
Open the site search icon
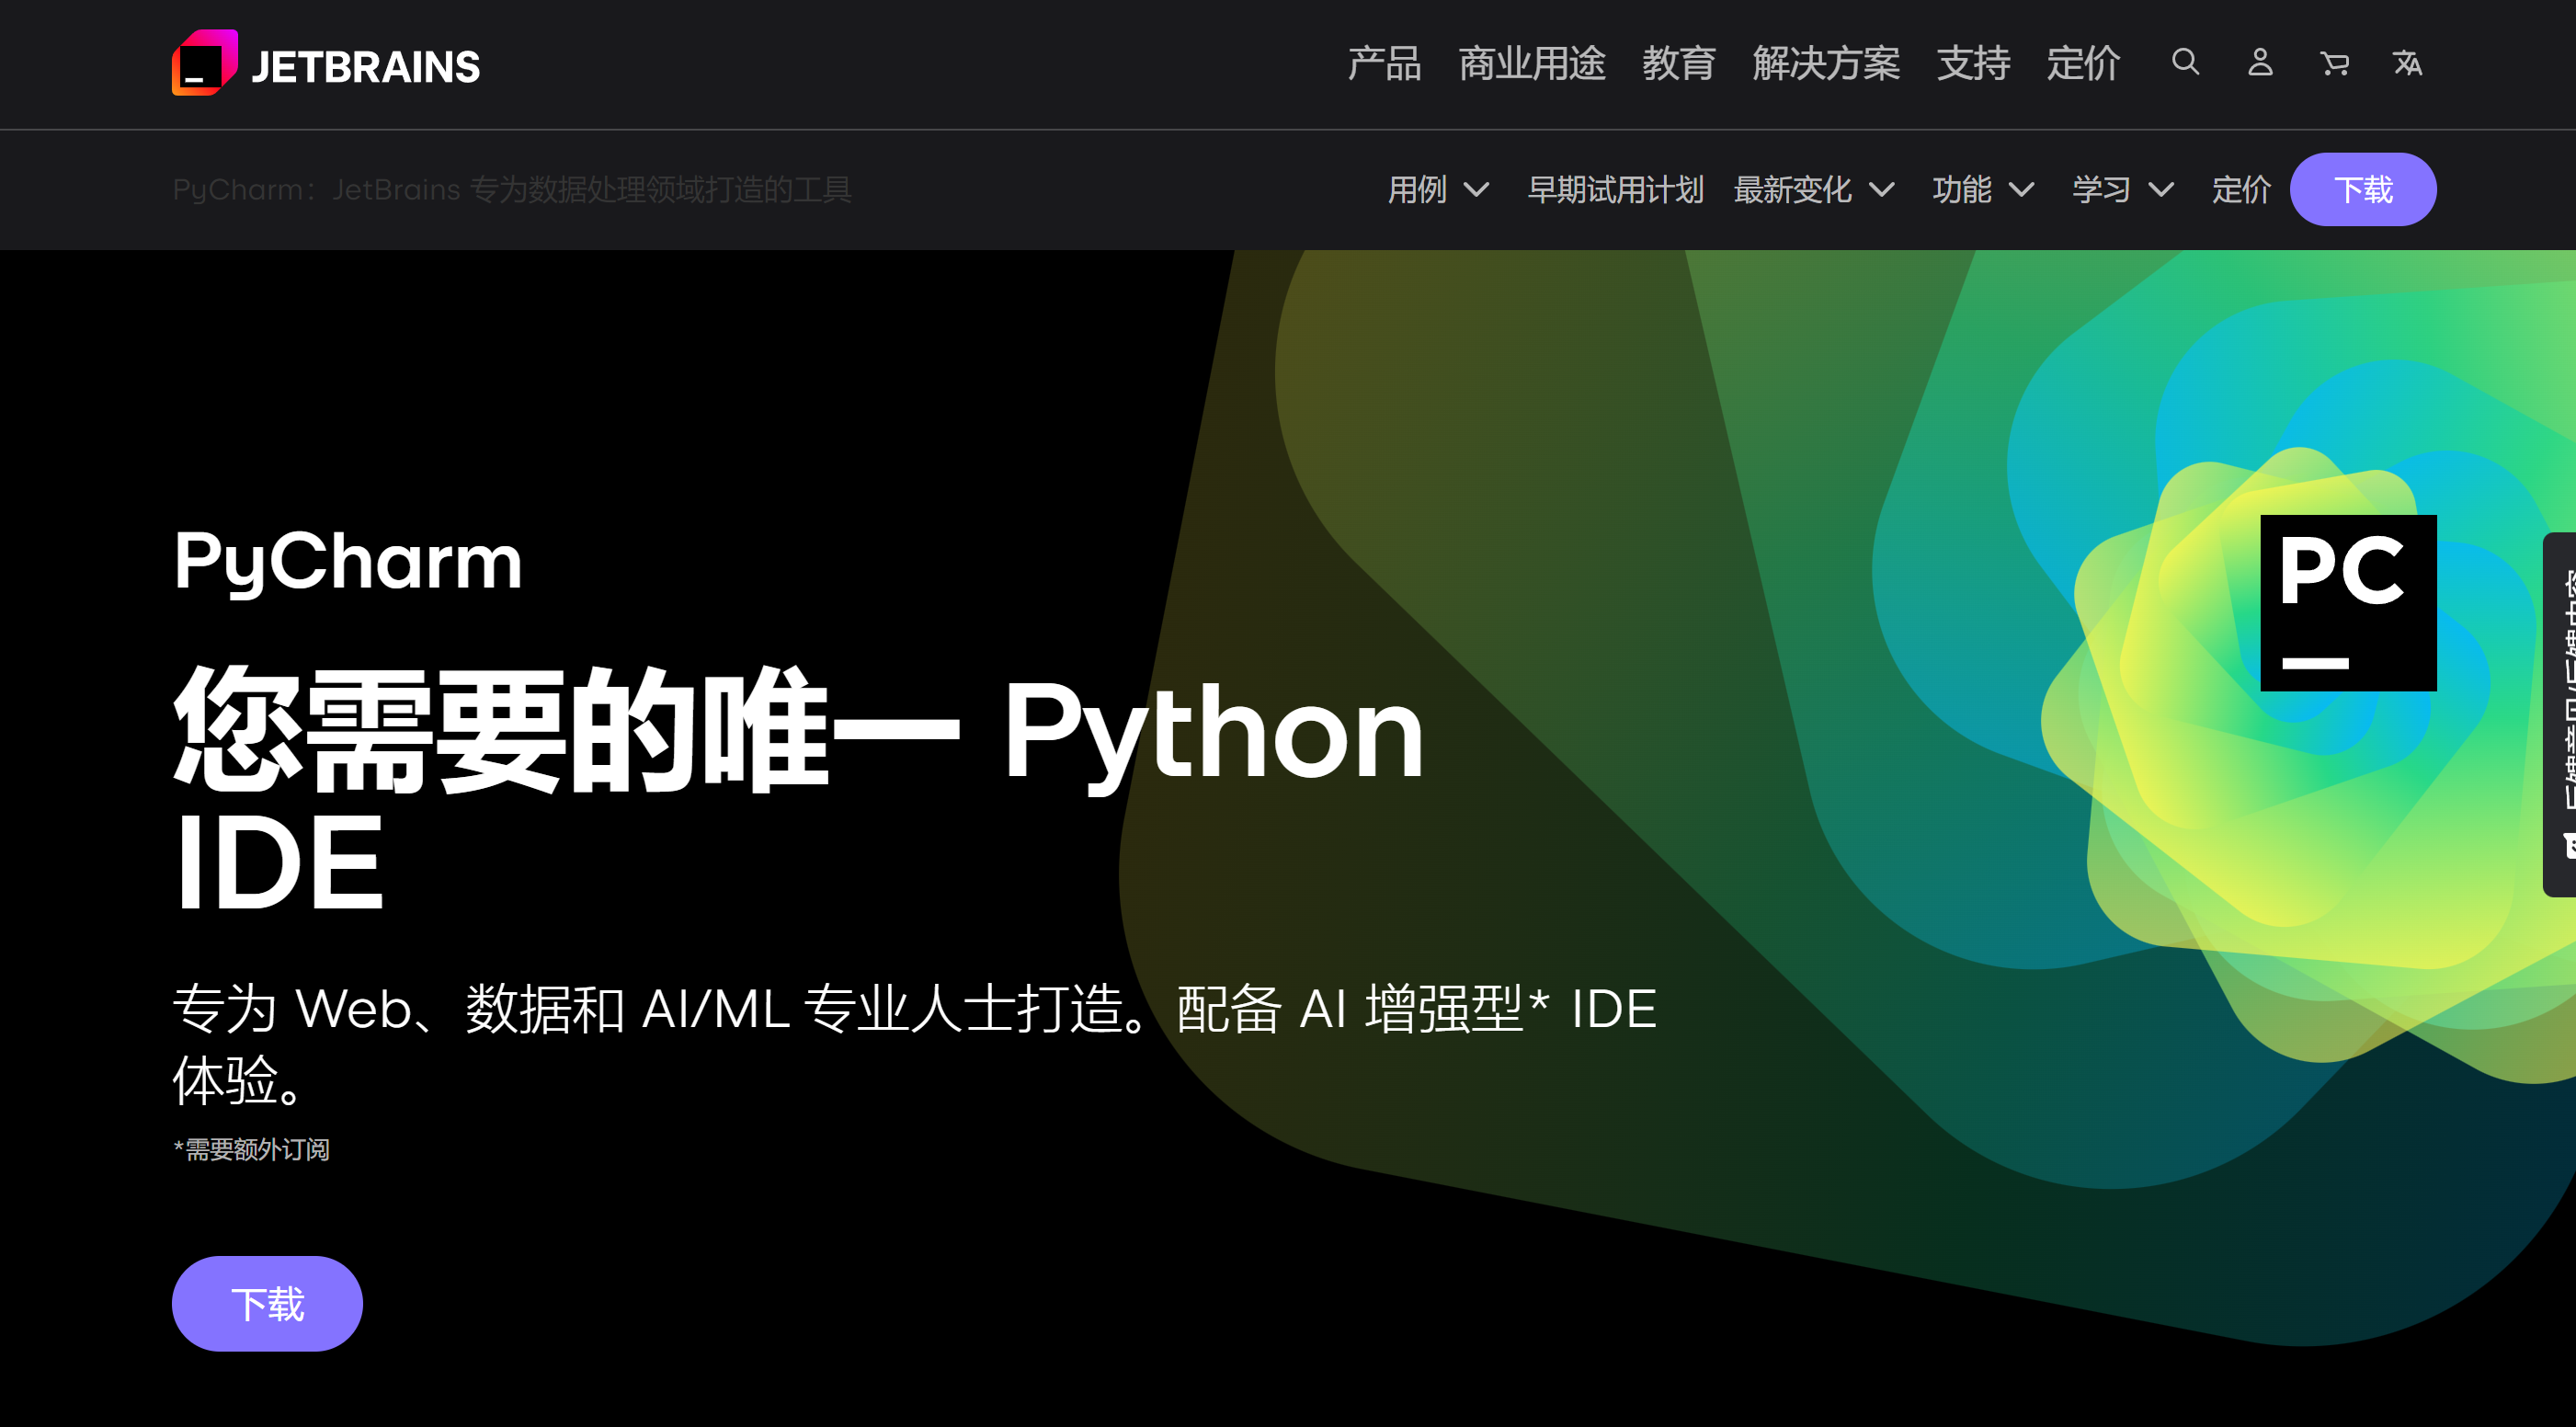pyautogui.click(x=2185, y=63)
